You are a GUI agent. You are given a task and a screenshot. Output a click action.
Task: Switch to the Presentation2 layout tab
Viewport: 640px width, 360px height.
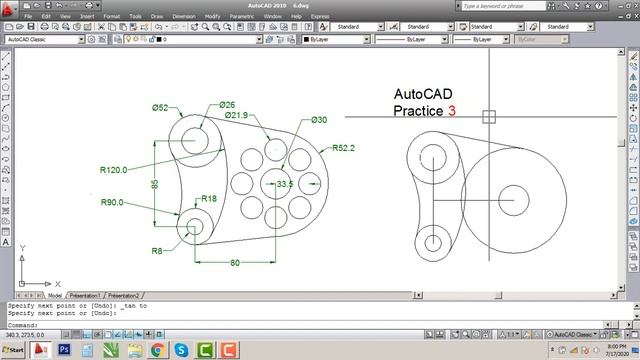[x=123, y=295]
